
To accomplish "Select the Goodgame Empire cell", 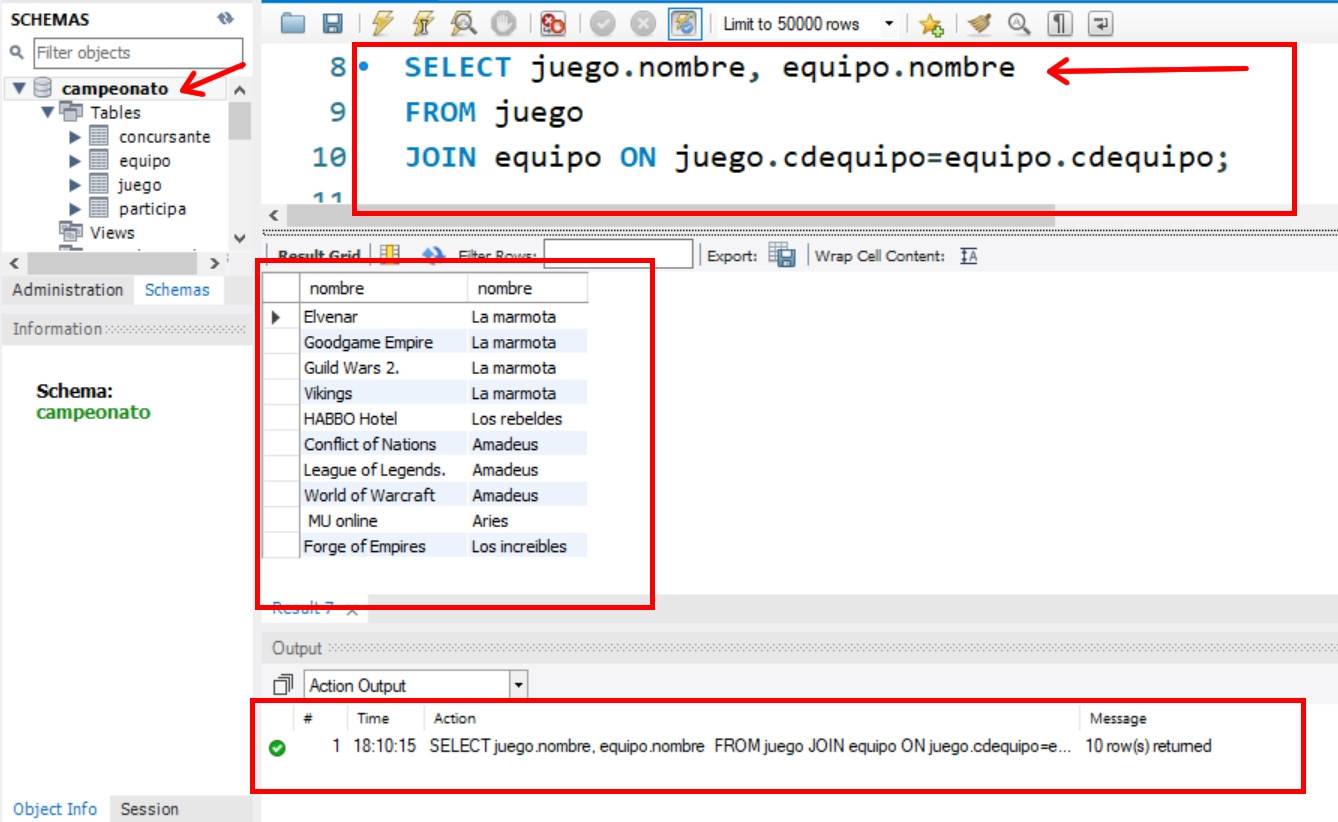I will [383, 342].
